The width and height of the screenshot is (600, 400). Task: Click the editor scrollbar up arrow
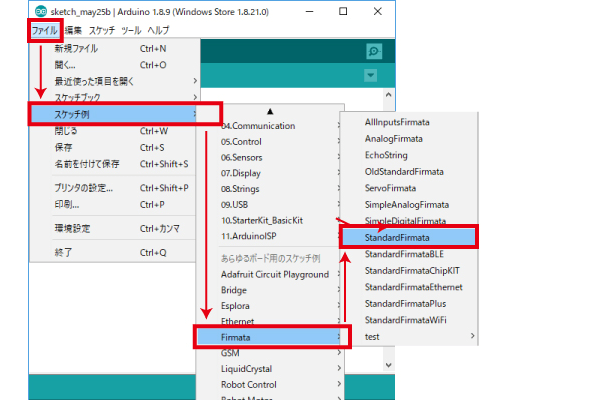coord(389,94)
